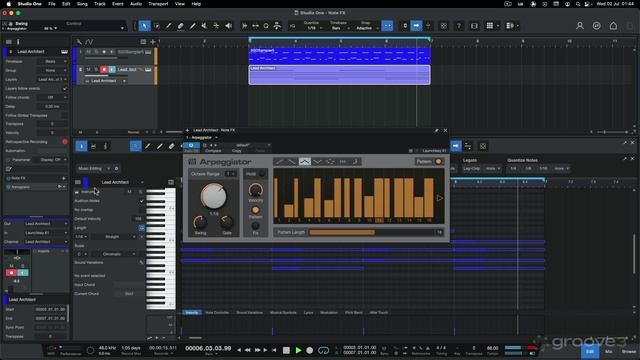The image size is (640, 360).
Task: Click the arpeggiator Swing knob
Action: [200, 222]
